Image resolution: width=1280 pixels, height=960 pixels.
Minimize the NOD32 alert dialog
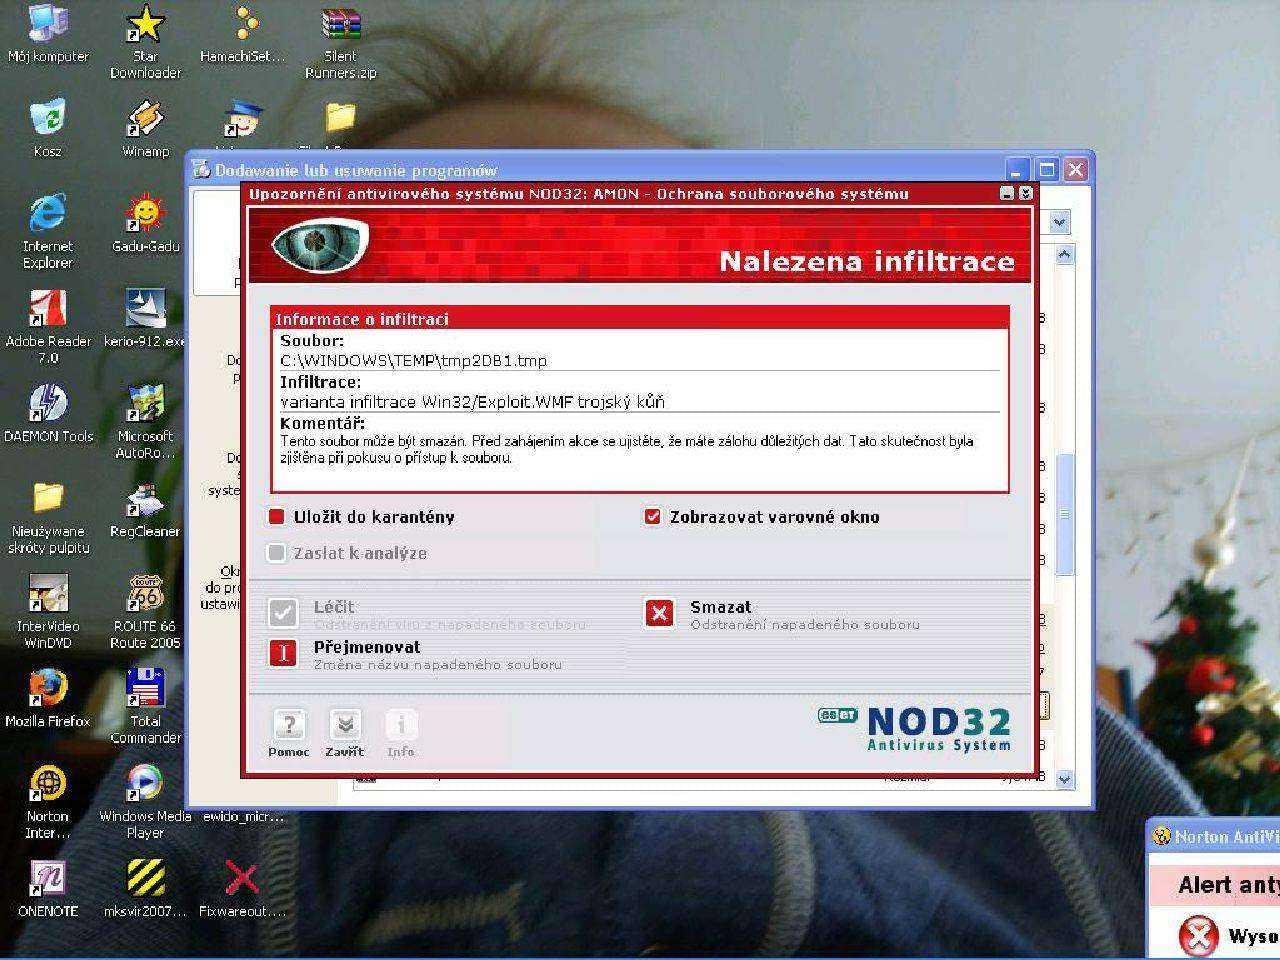tap(1007, 193)
